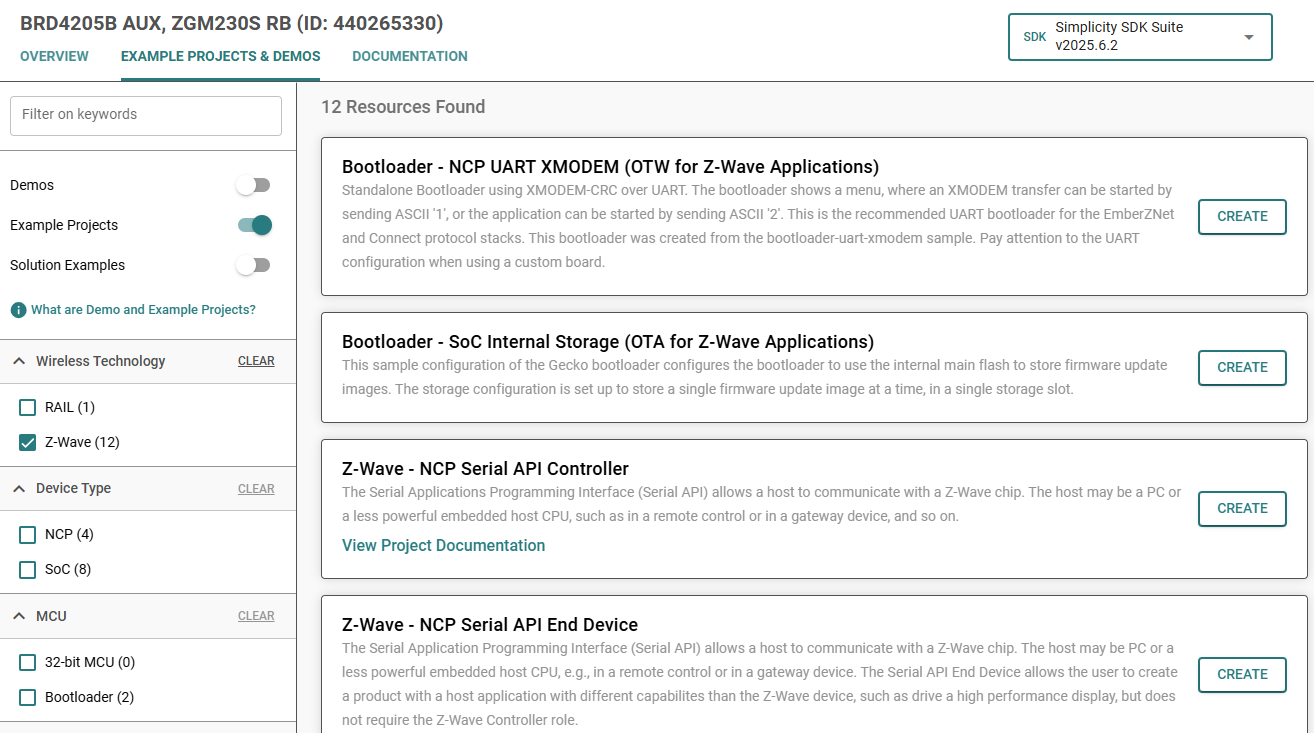Uncheck the Z-Wave filter checkbox
Viewport: 1314px width, 733px height.
(x=27, y=442)
